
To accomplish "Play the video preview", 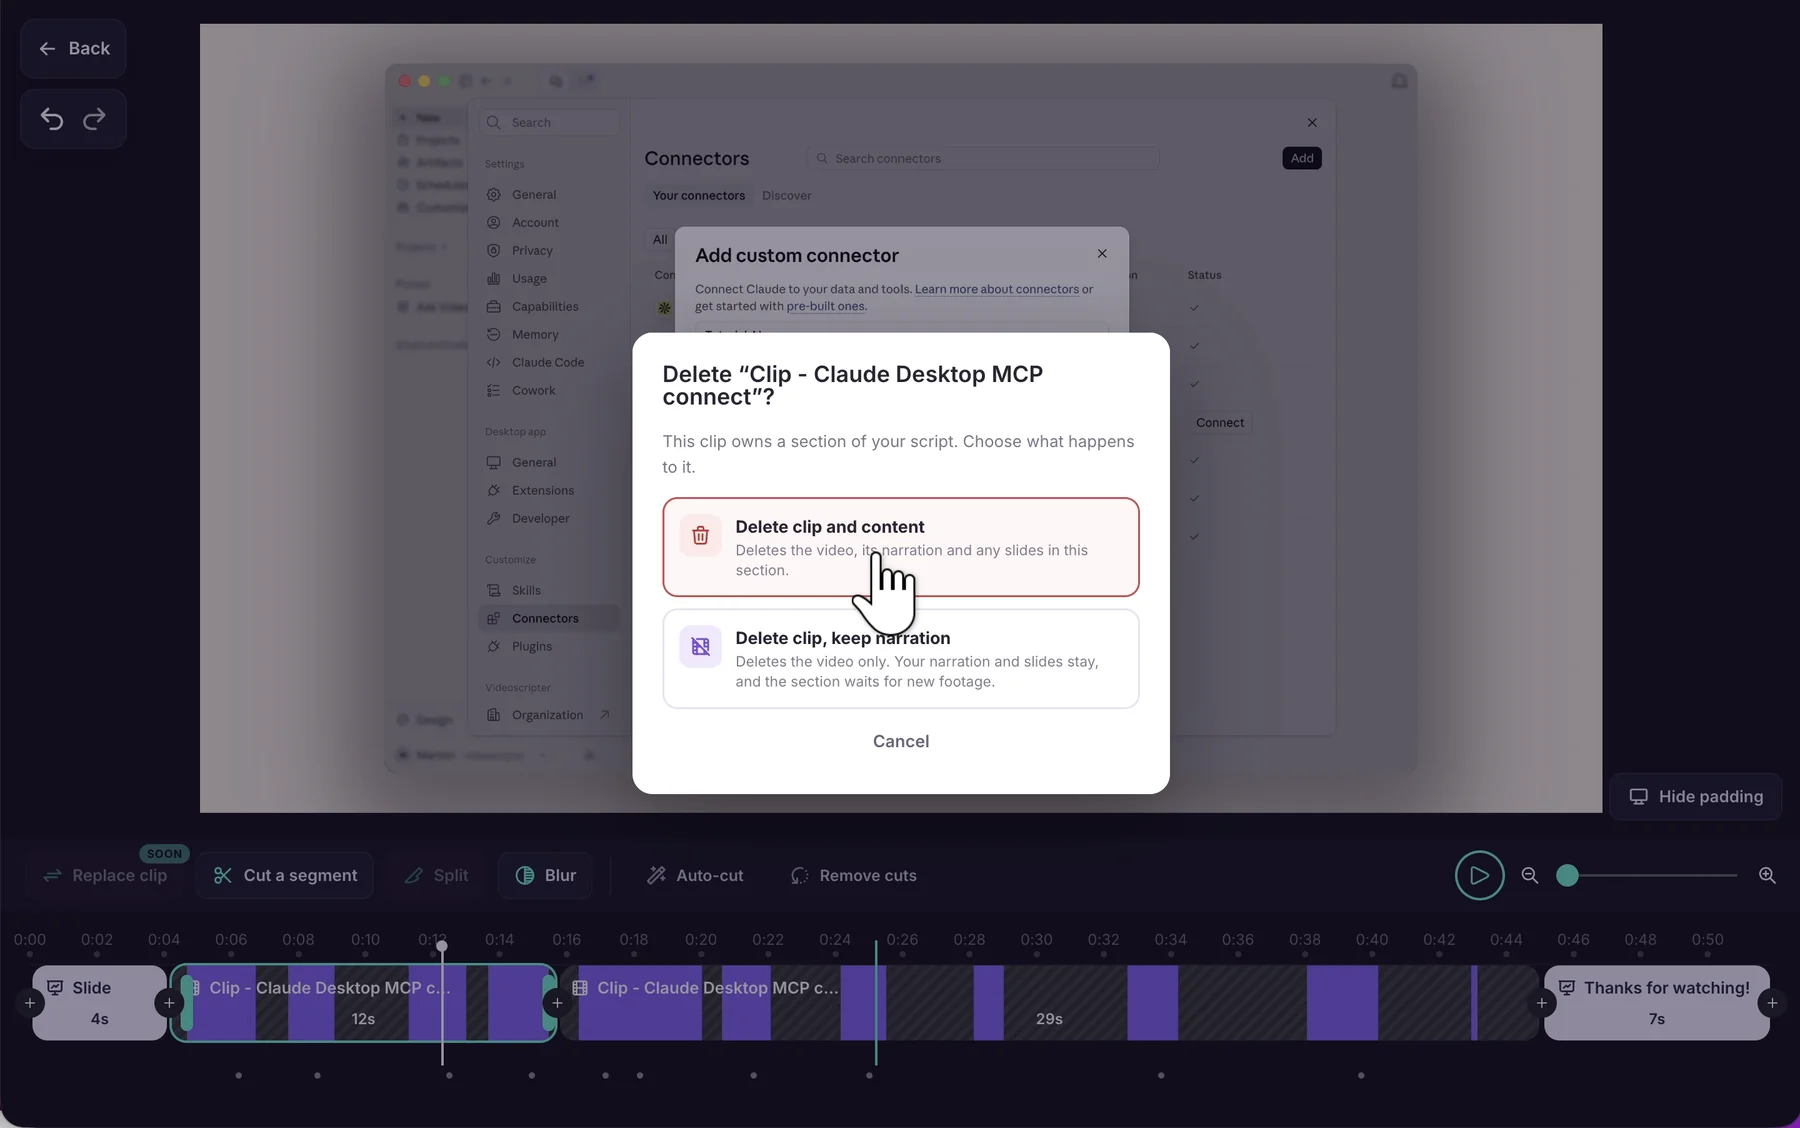I will point(1479,875).
